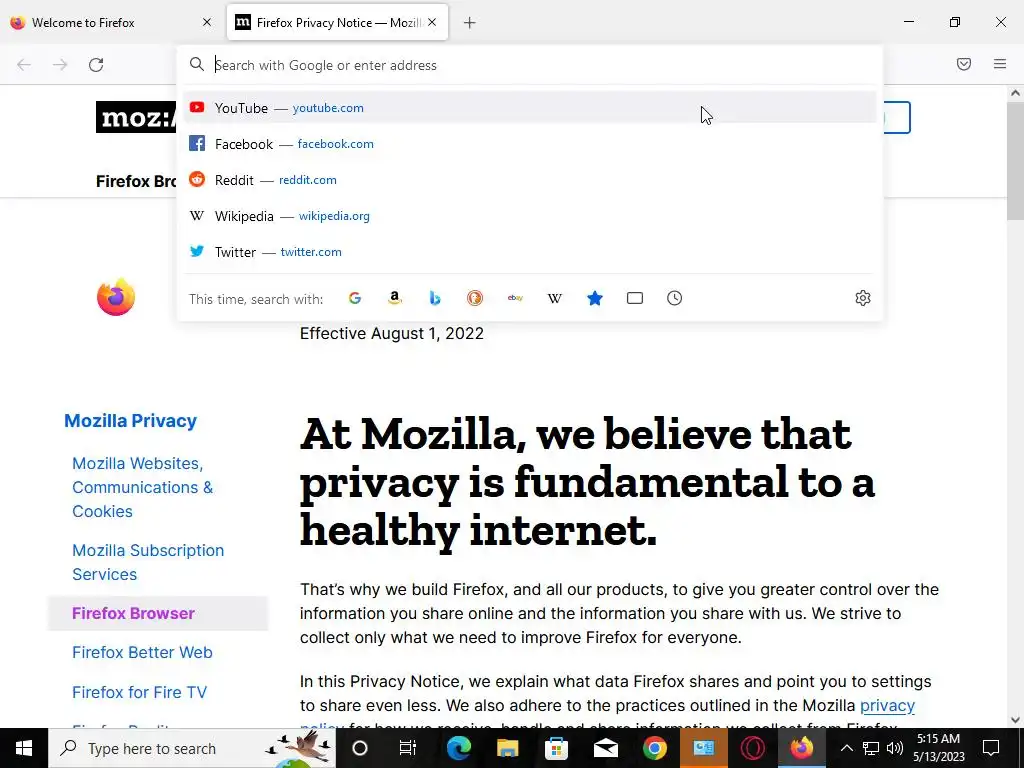Search this time with Amazon
This screenshot has height=768, width=1024.
[394, 298]
